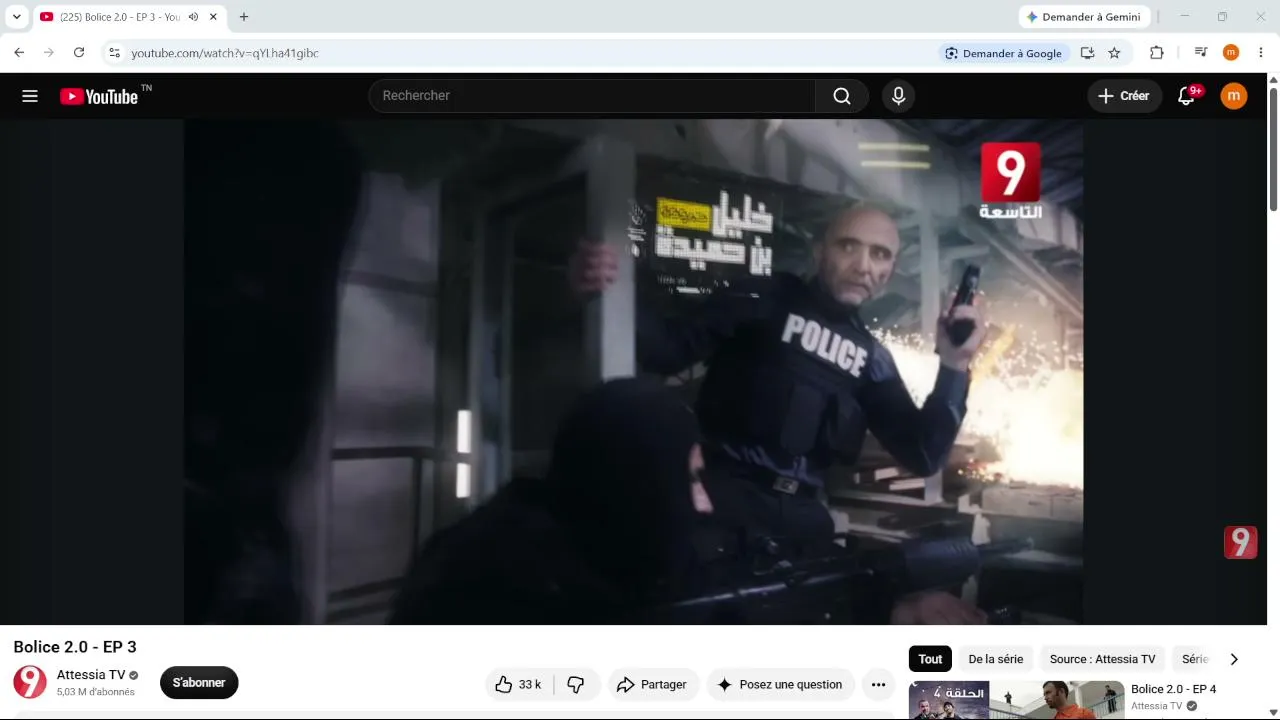Image resolution: width=1280 pixels, height=720 pixels.
Task: Show more filter chips with the arrow
Action: [x=1234, y=659]
